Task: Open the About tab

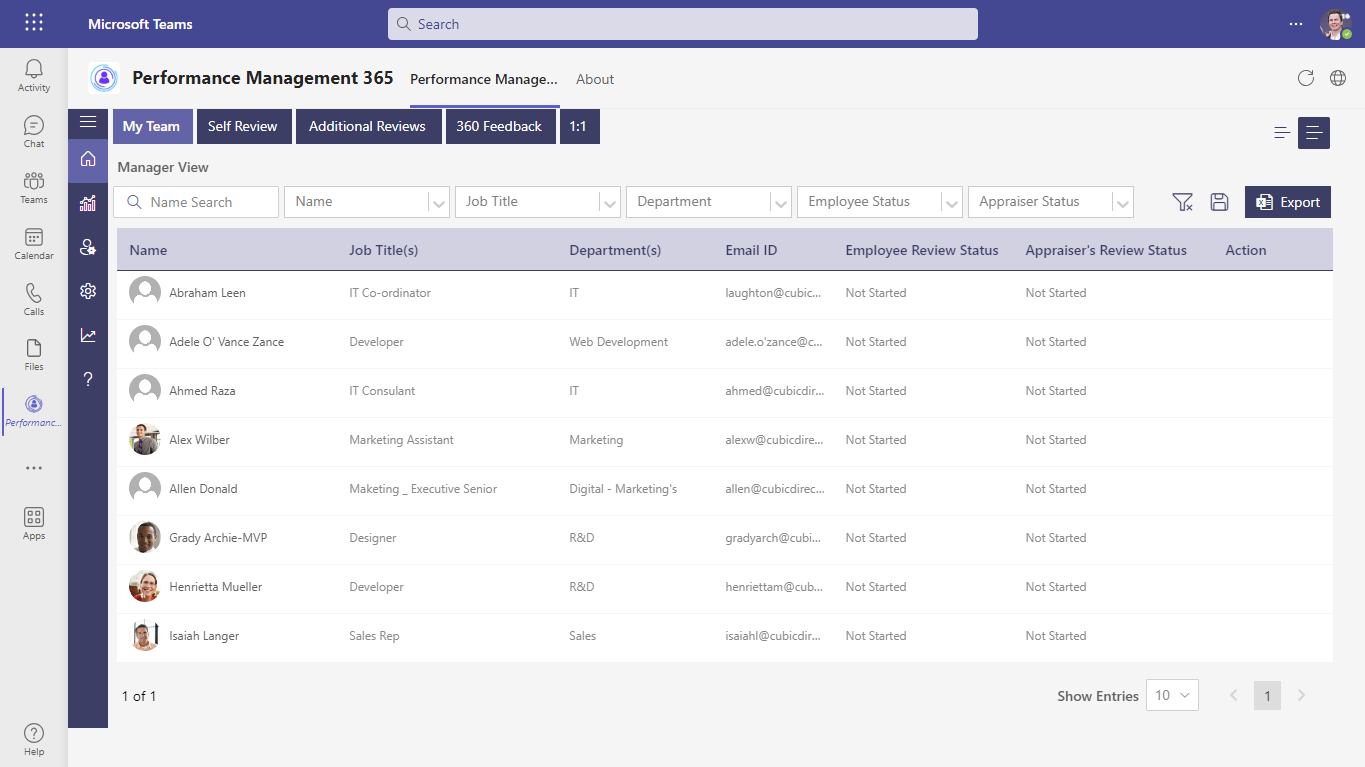Action: [x=595, y=78]
